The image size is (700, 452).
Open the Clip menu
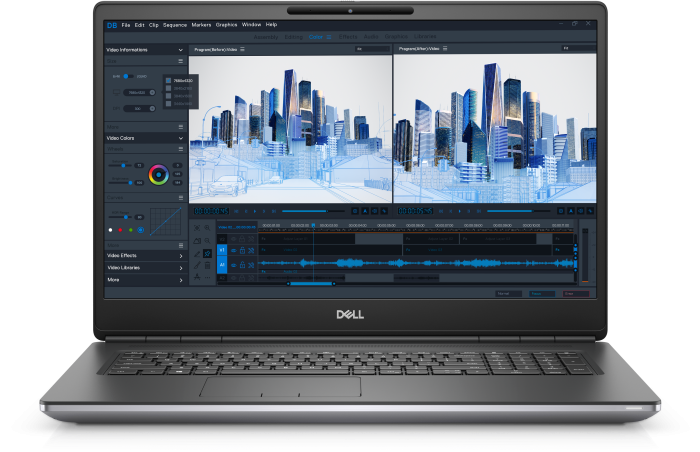tap(154, 25)
